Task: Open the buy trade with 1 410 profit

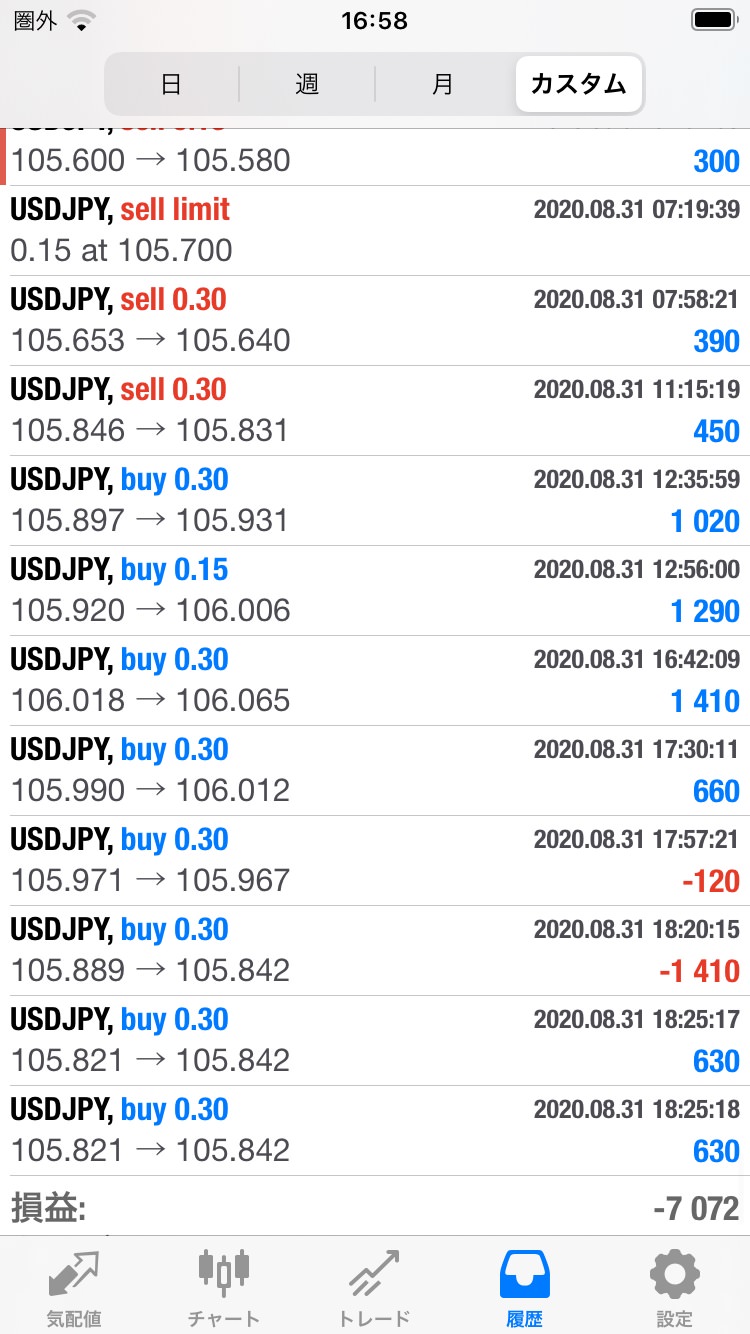Action: (375, 680)
